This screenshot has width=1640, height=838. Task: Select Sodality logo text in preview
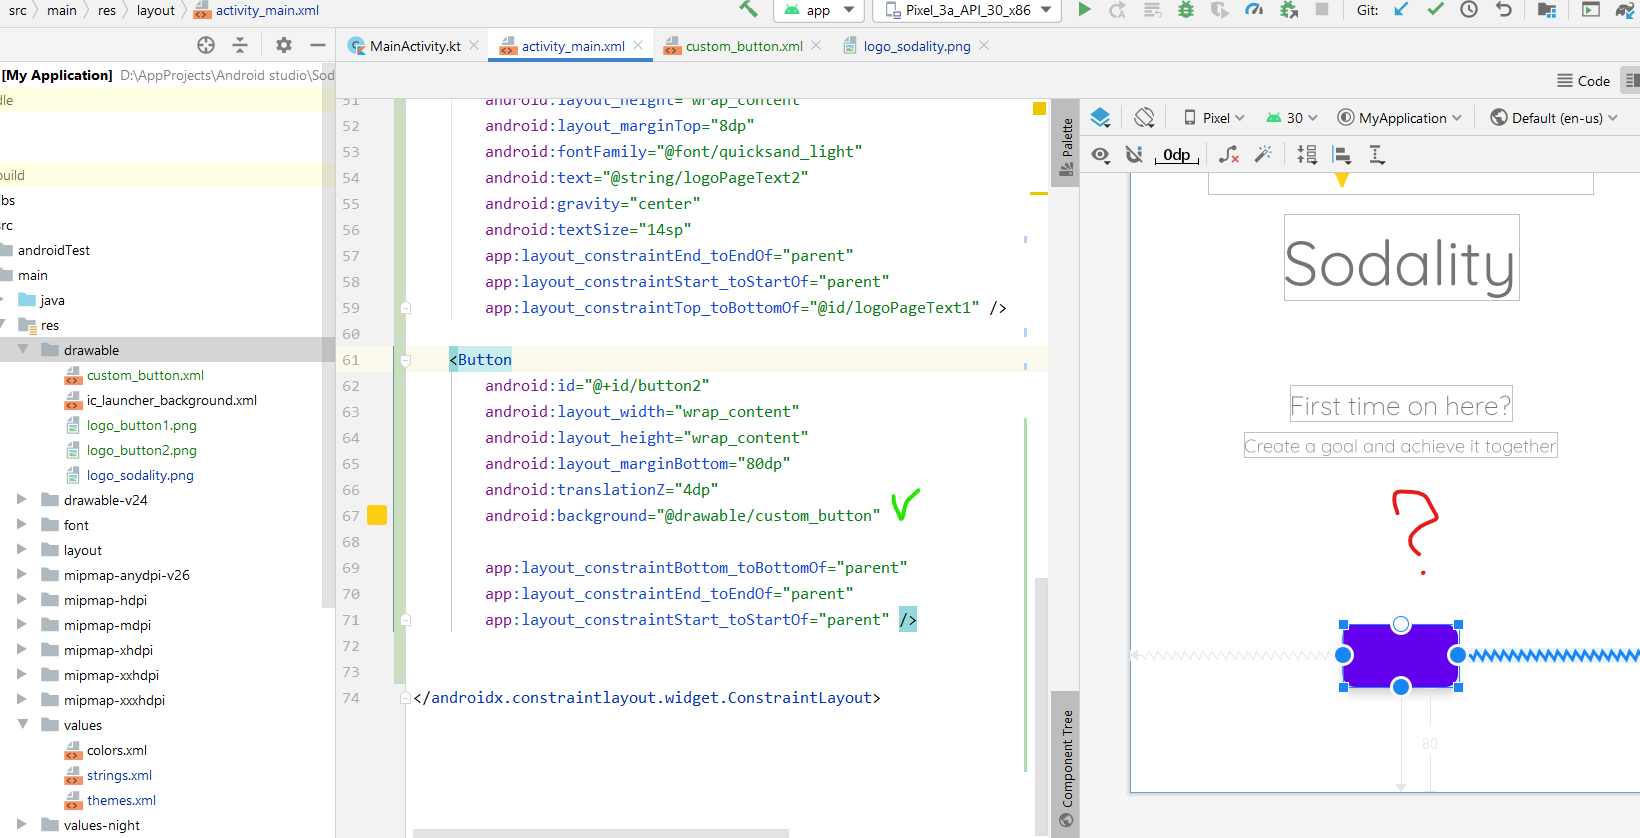1401,258
